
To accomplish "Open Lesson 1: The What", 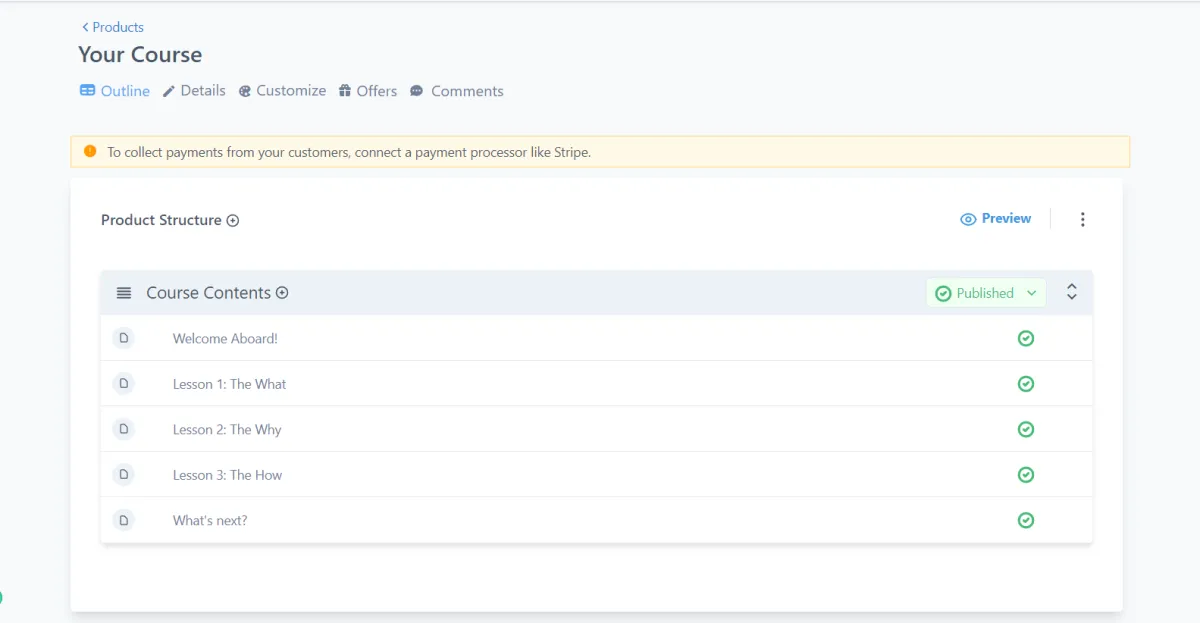I will click(229, 384).
